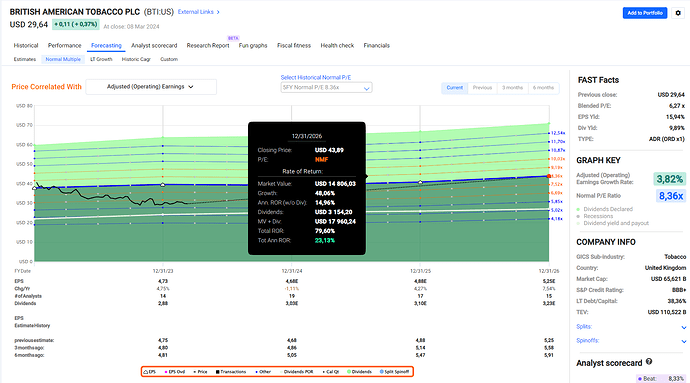Screen dimensions: 690x383
Task: Open the Analyst scorecard tab
Action: (x=154, y=45)
